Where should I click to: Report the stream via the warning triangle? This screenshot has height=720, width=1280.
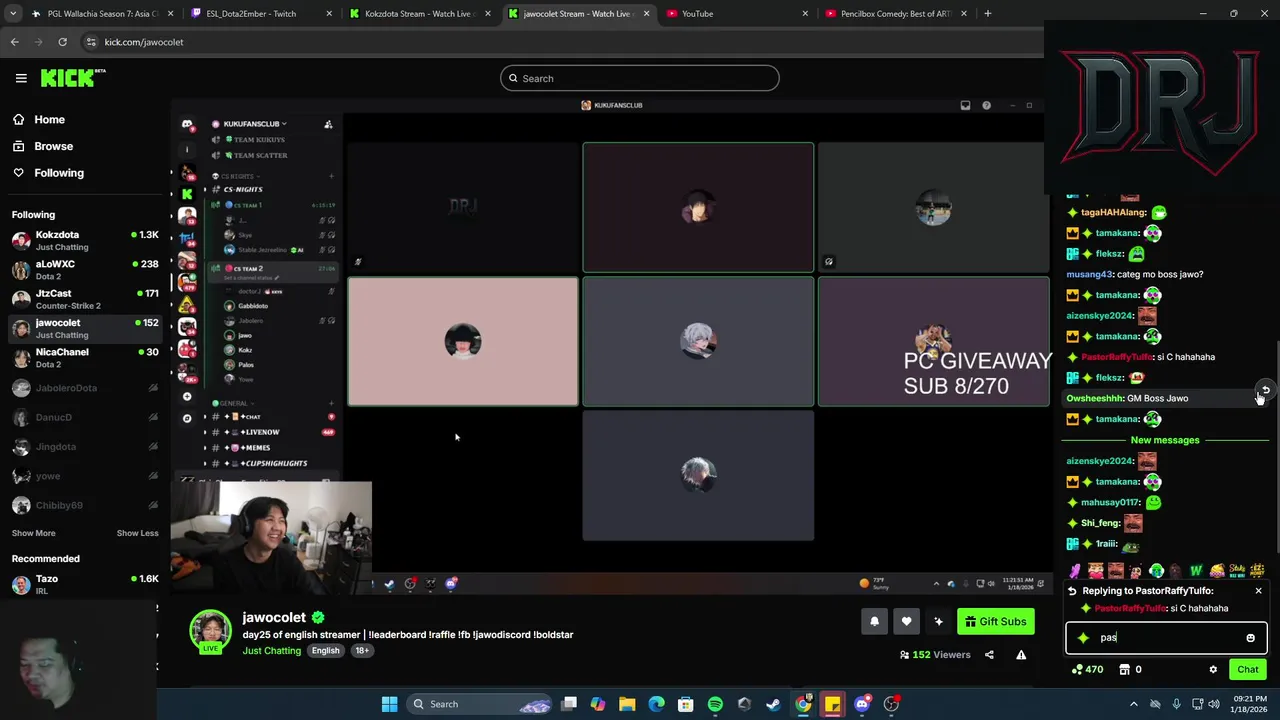click(1021, 655)
